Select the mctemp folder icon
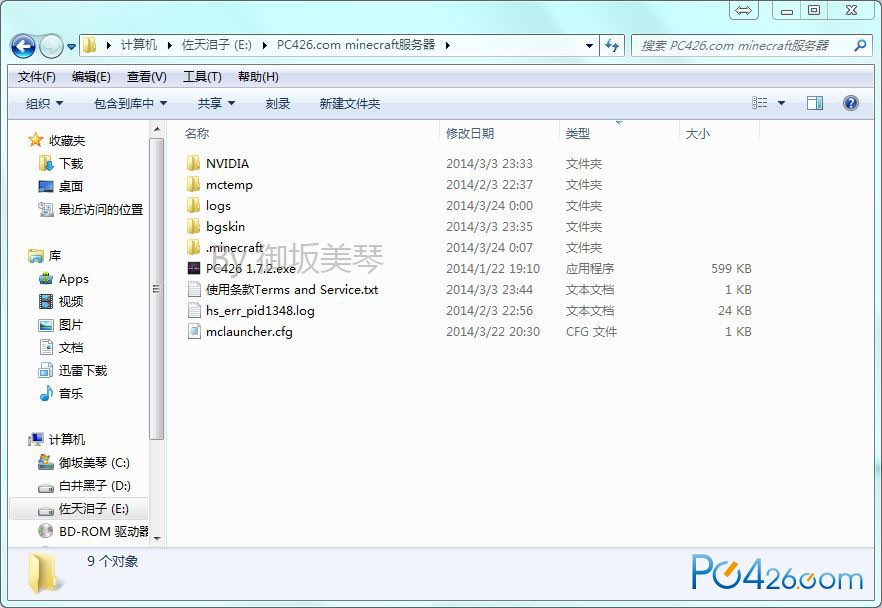This screenshot has width=882, height=608. (193, 184)
